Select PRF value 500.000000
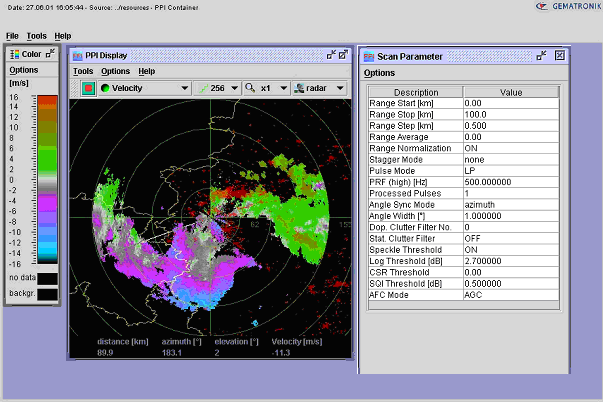 point(511,182)
